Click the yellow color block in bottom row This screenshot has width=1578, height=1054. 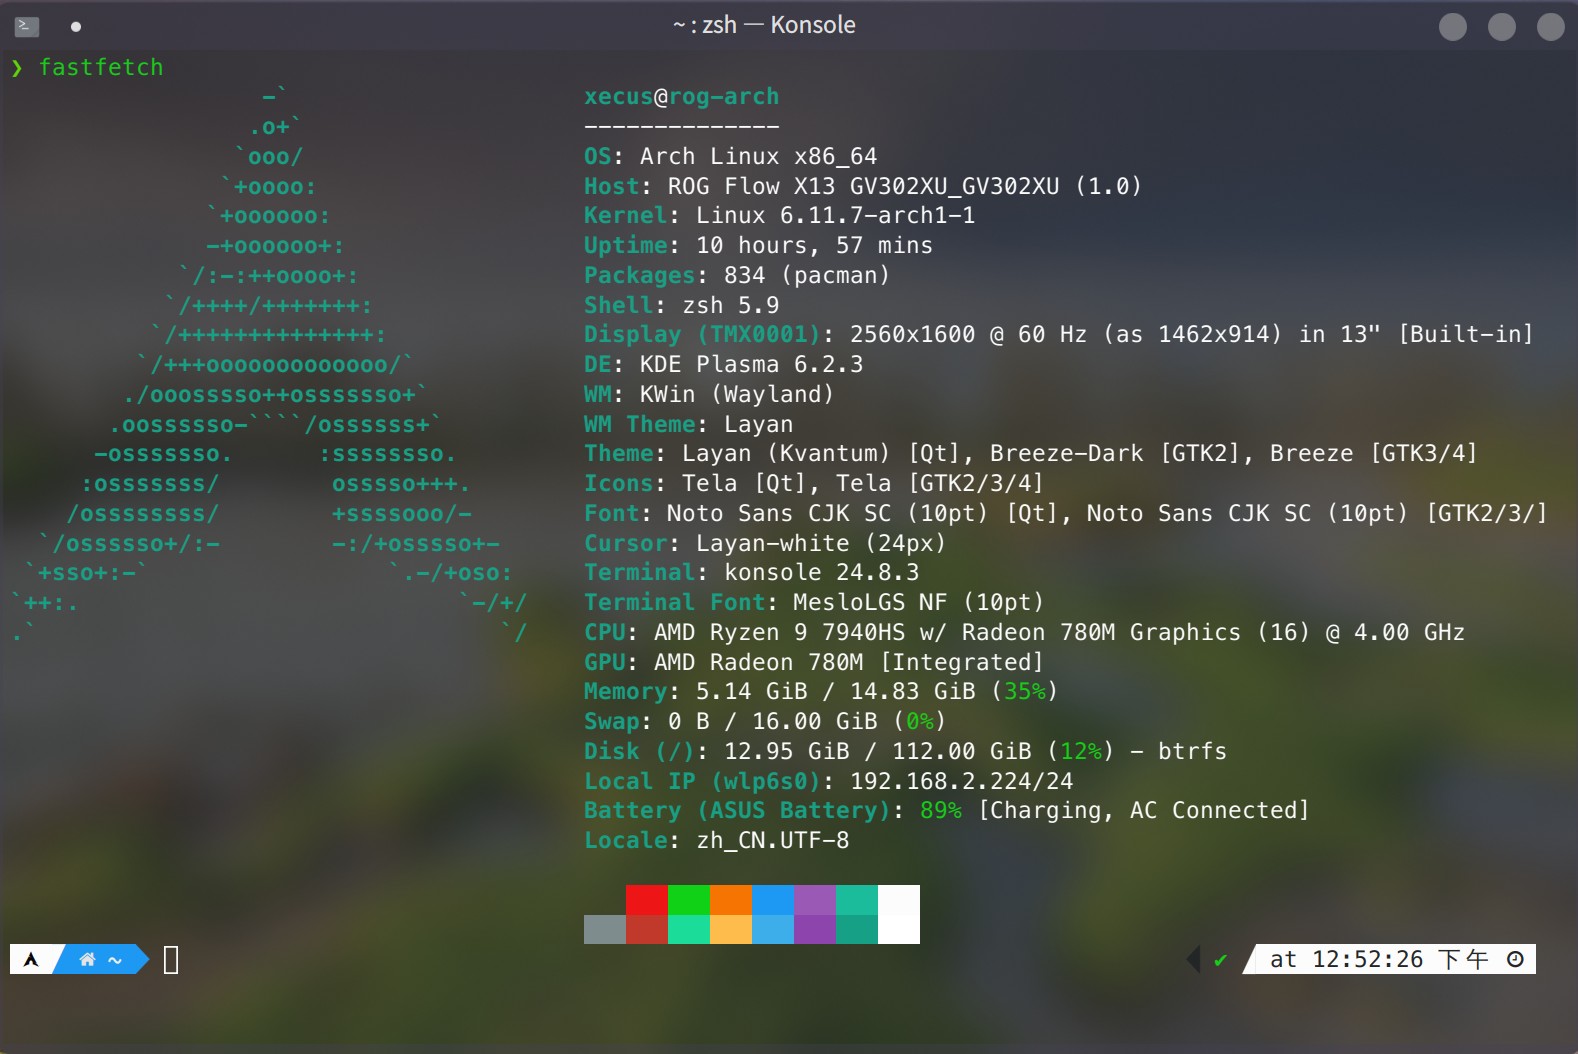coord(730,929)
